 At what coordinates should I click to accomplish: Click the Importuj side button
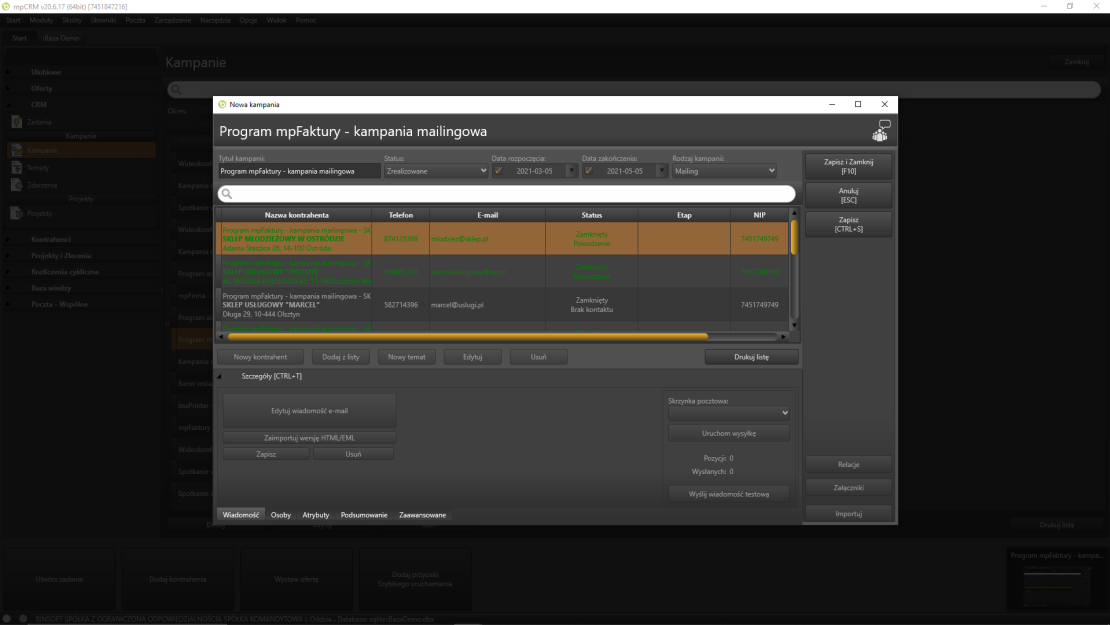pyautogui.click(x=848, y=514)
